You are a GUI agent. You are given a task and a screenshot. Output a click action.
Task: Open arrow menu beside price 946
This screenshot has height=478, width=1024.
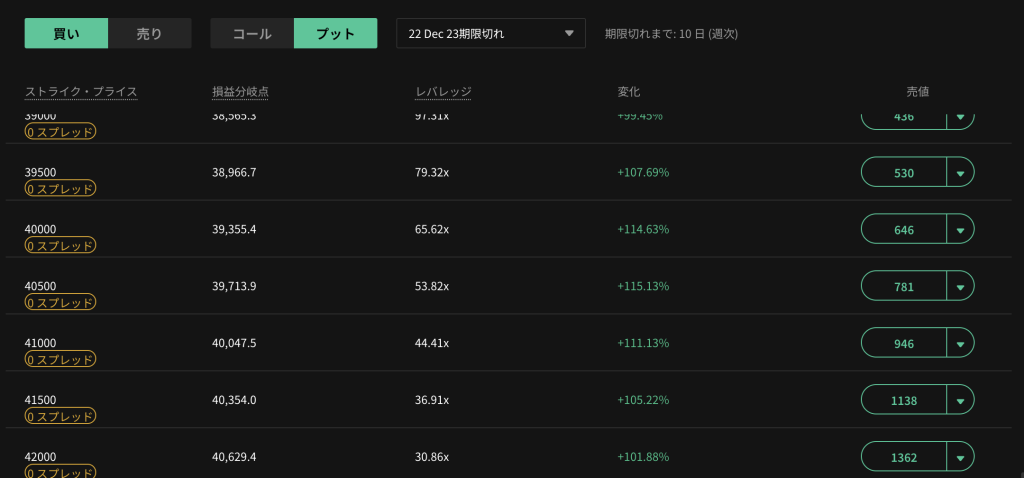tap(960, 344)
